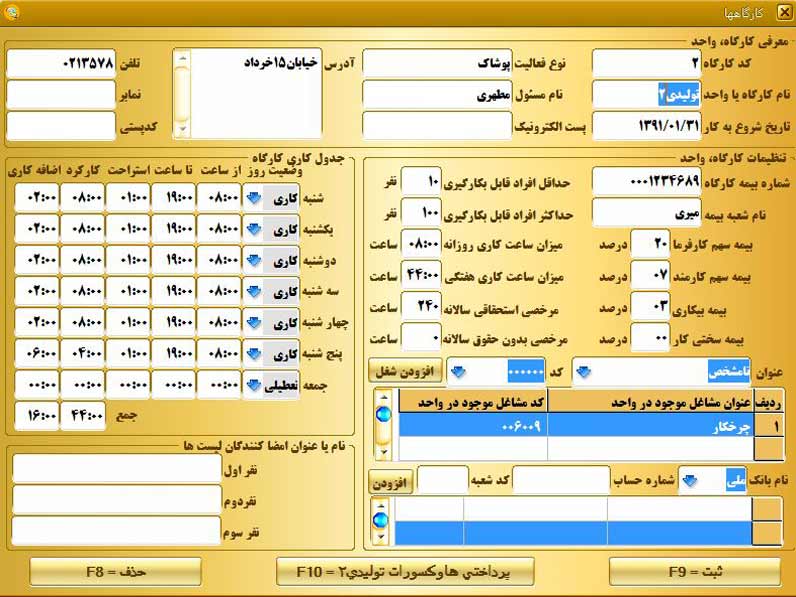
Task: Open day status dropdown for سه شنبه
Action: coord(253,292)
